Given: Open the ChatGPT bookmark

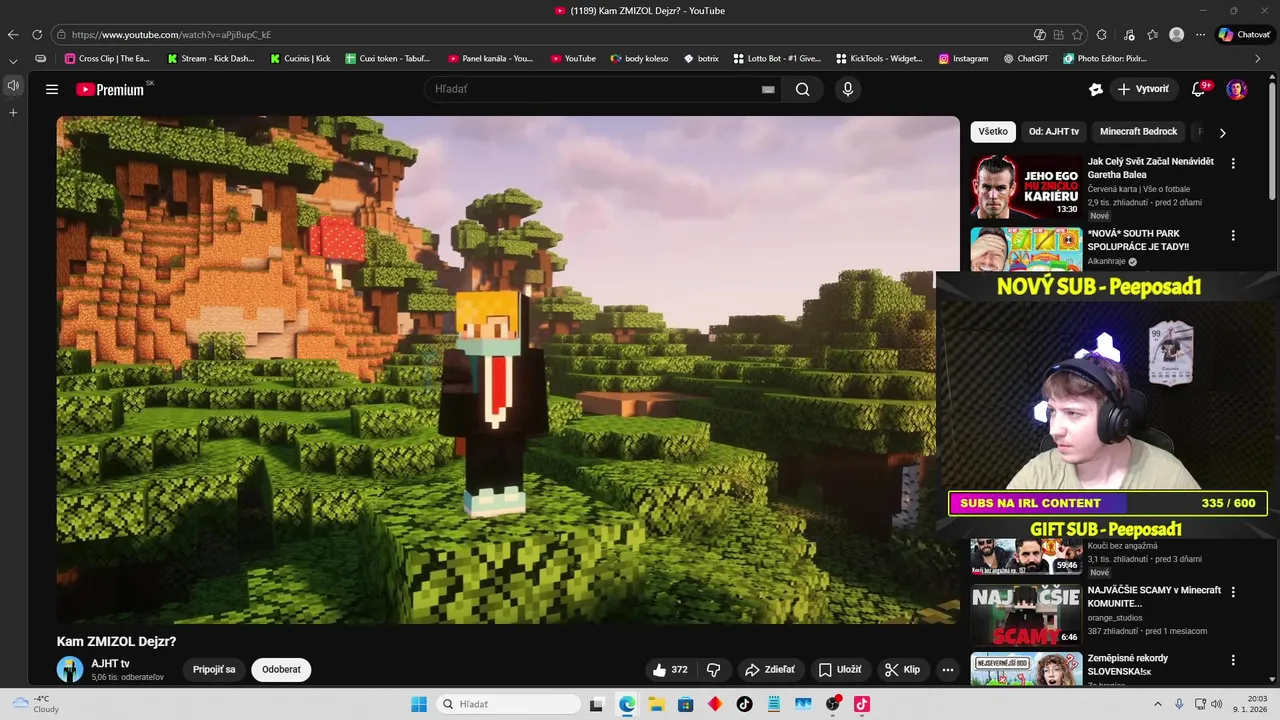Looking at the screenshot, I should point(1026,59).
